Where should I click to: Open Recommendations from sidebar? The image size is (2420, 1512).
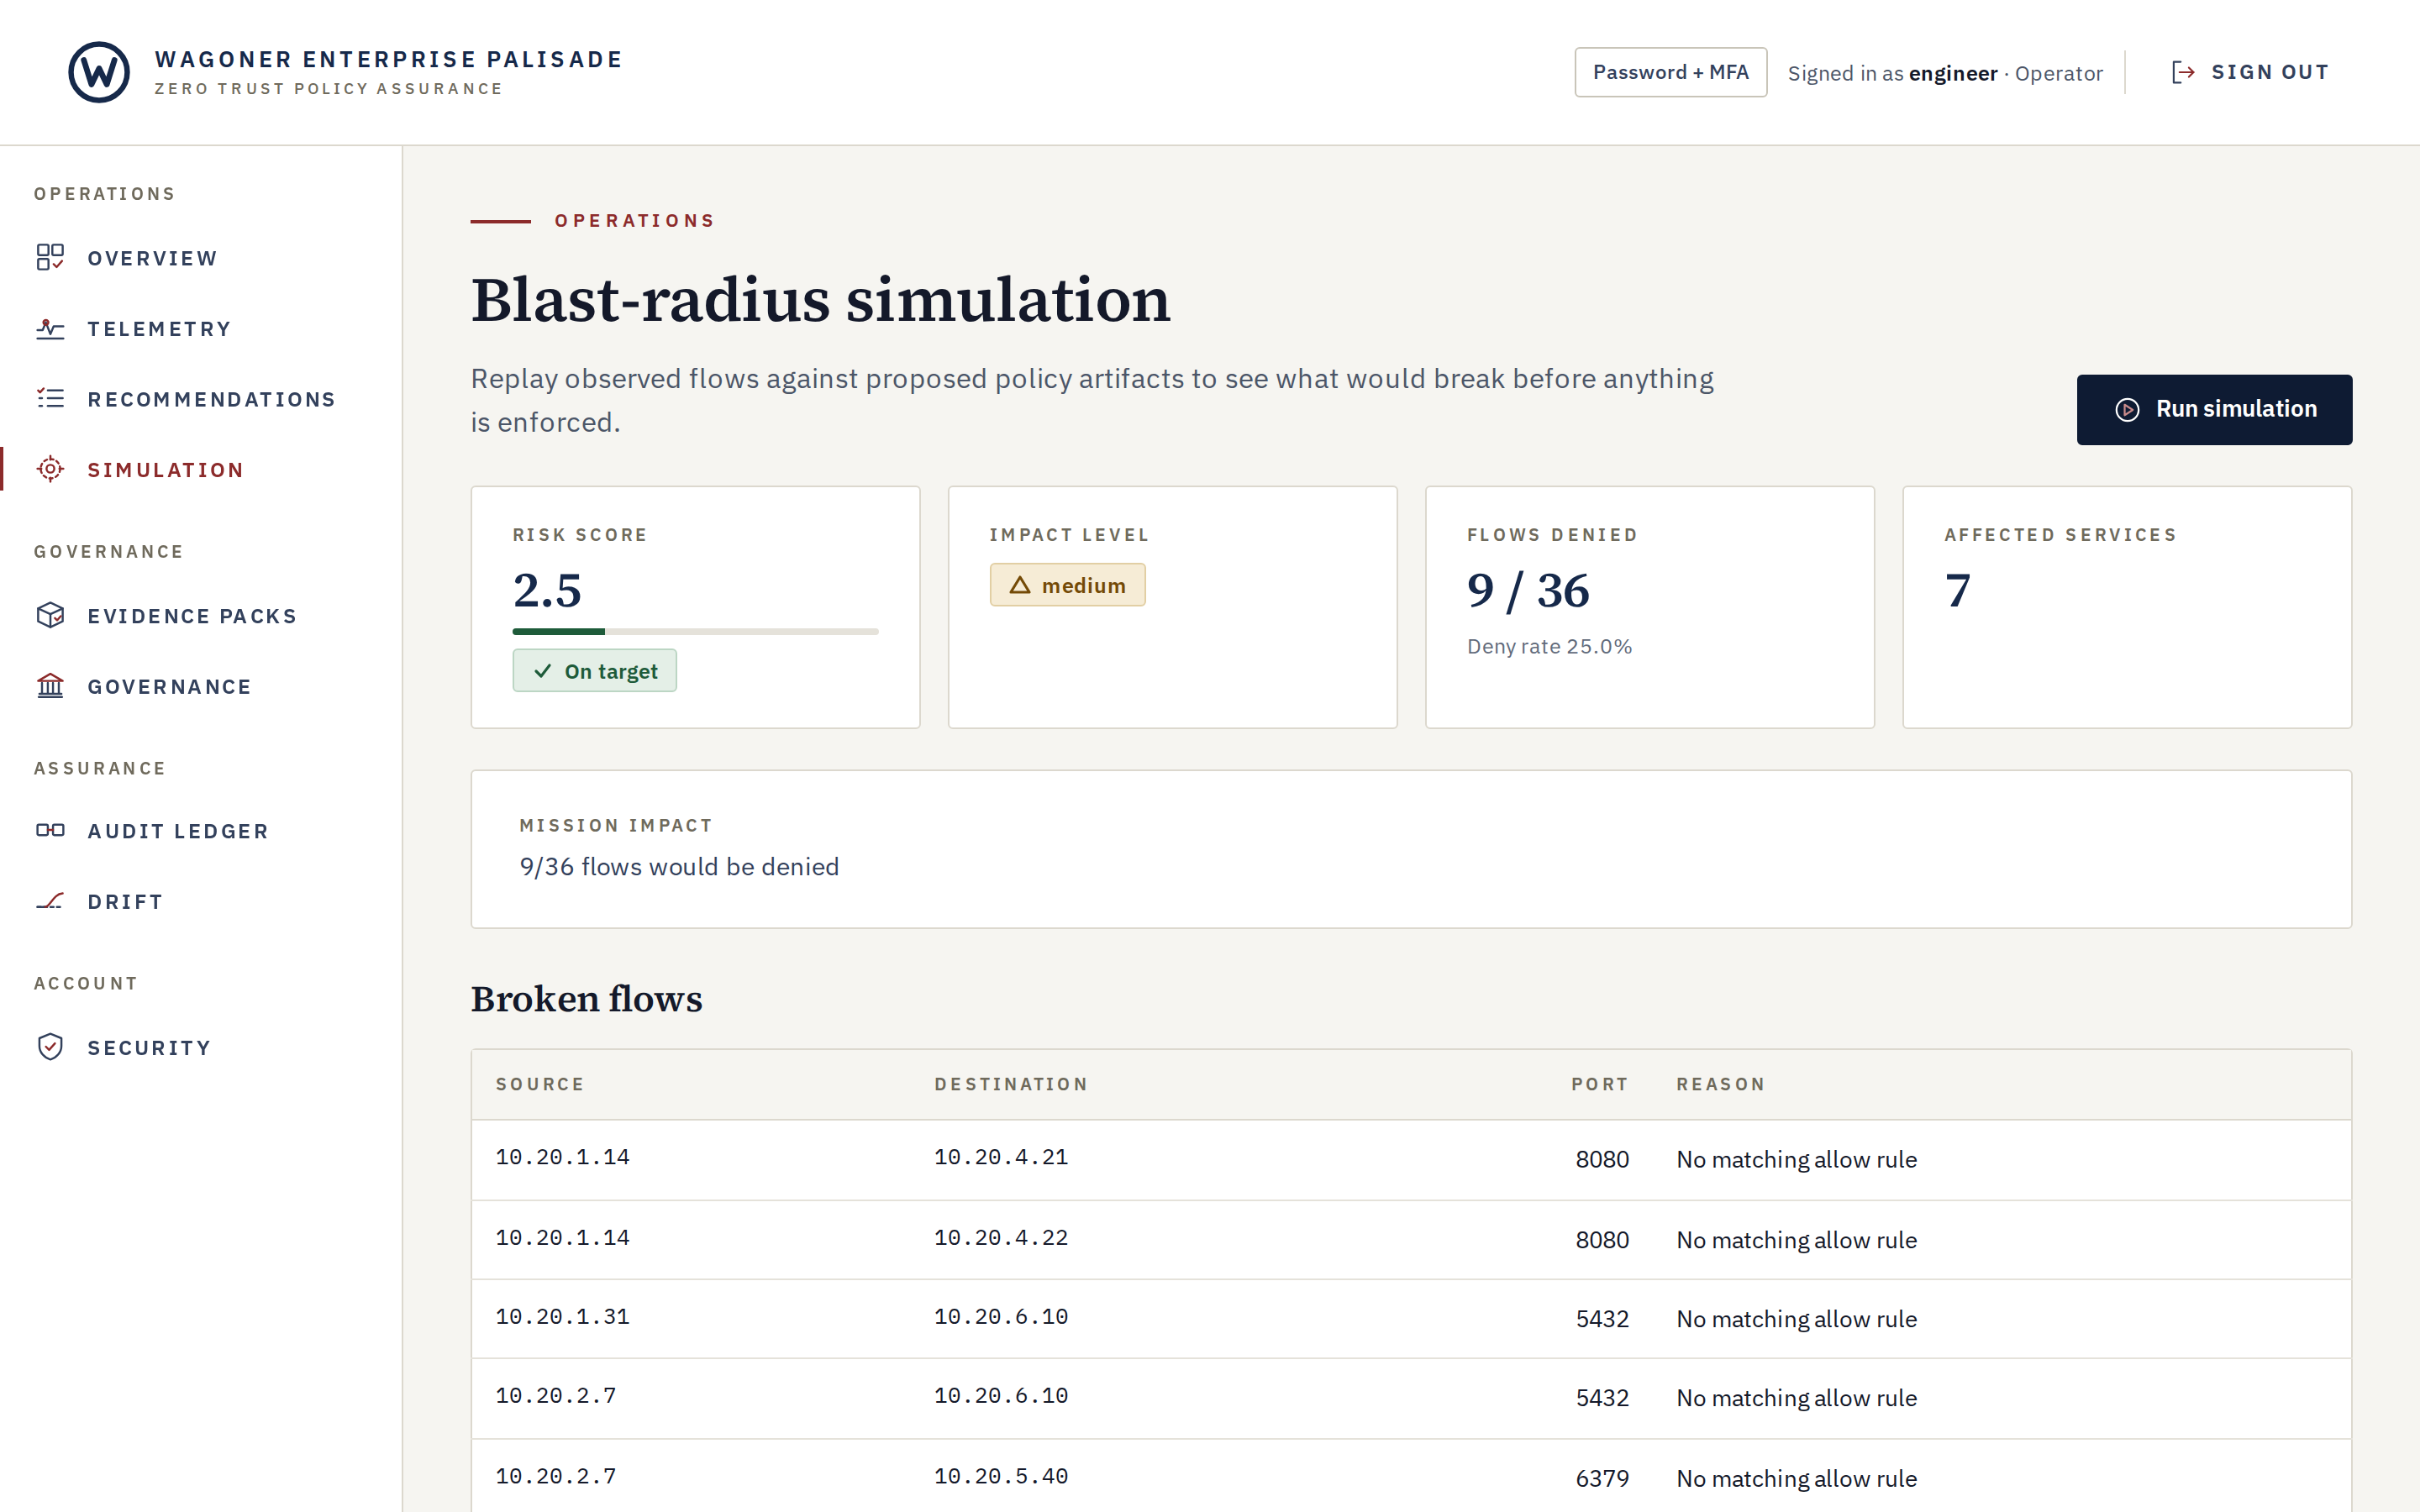click(200, 399)
